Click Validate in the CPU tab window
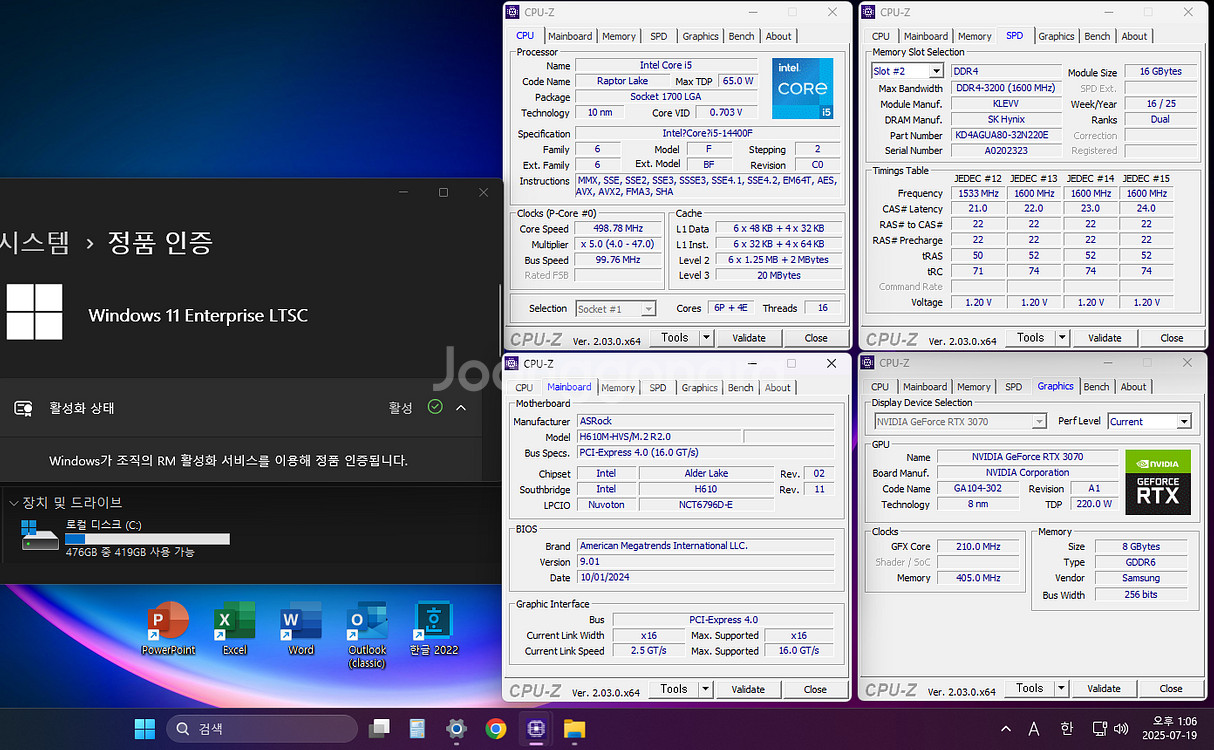 [749, 338]
